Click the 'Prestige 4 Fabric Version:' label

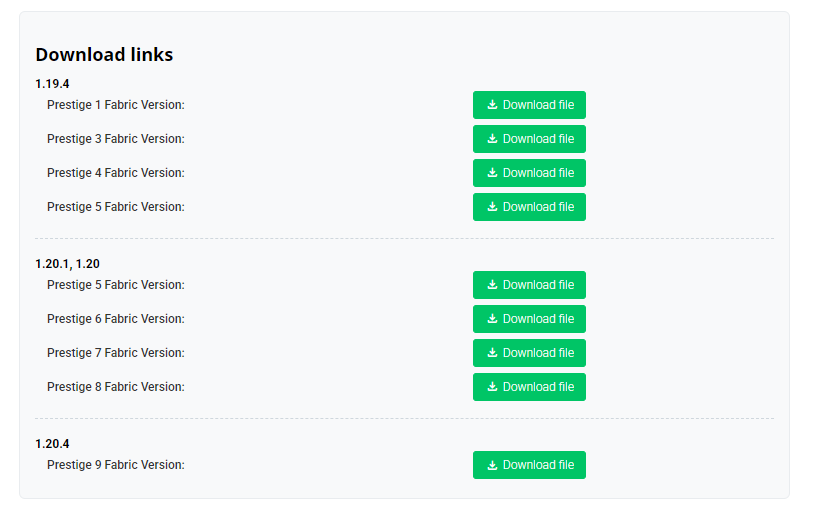tap(116, 173)
